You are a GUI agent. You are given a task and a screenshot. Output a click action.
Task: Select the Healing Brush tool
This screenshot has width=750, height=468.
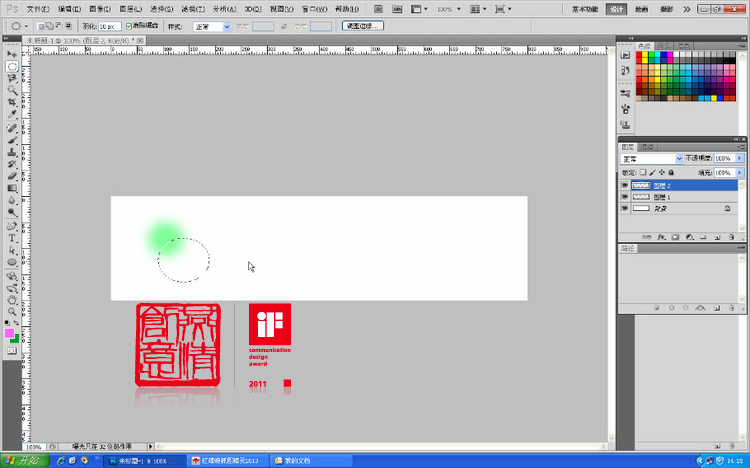(12, 128)
